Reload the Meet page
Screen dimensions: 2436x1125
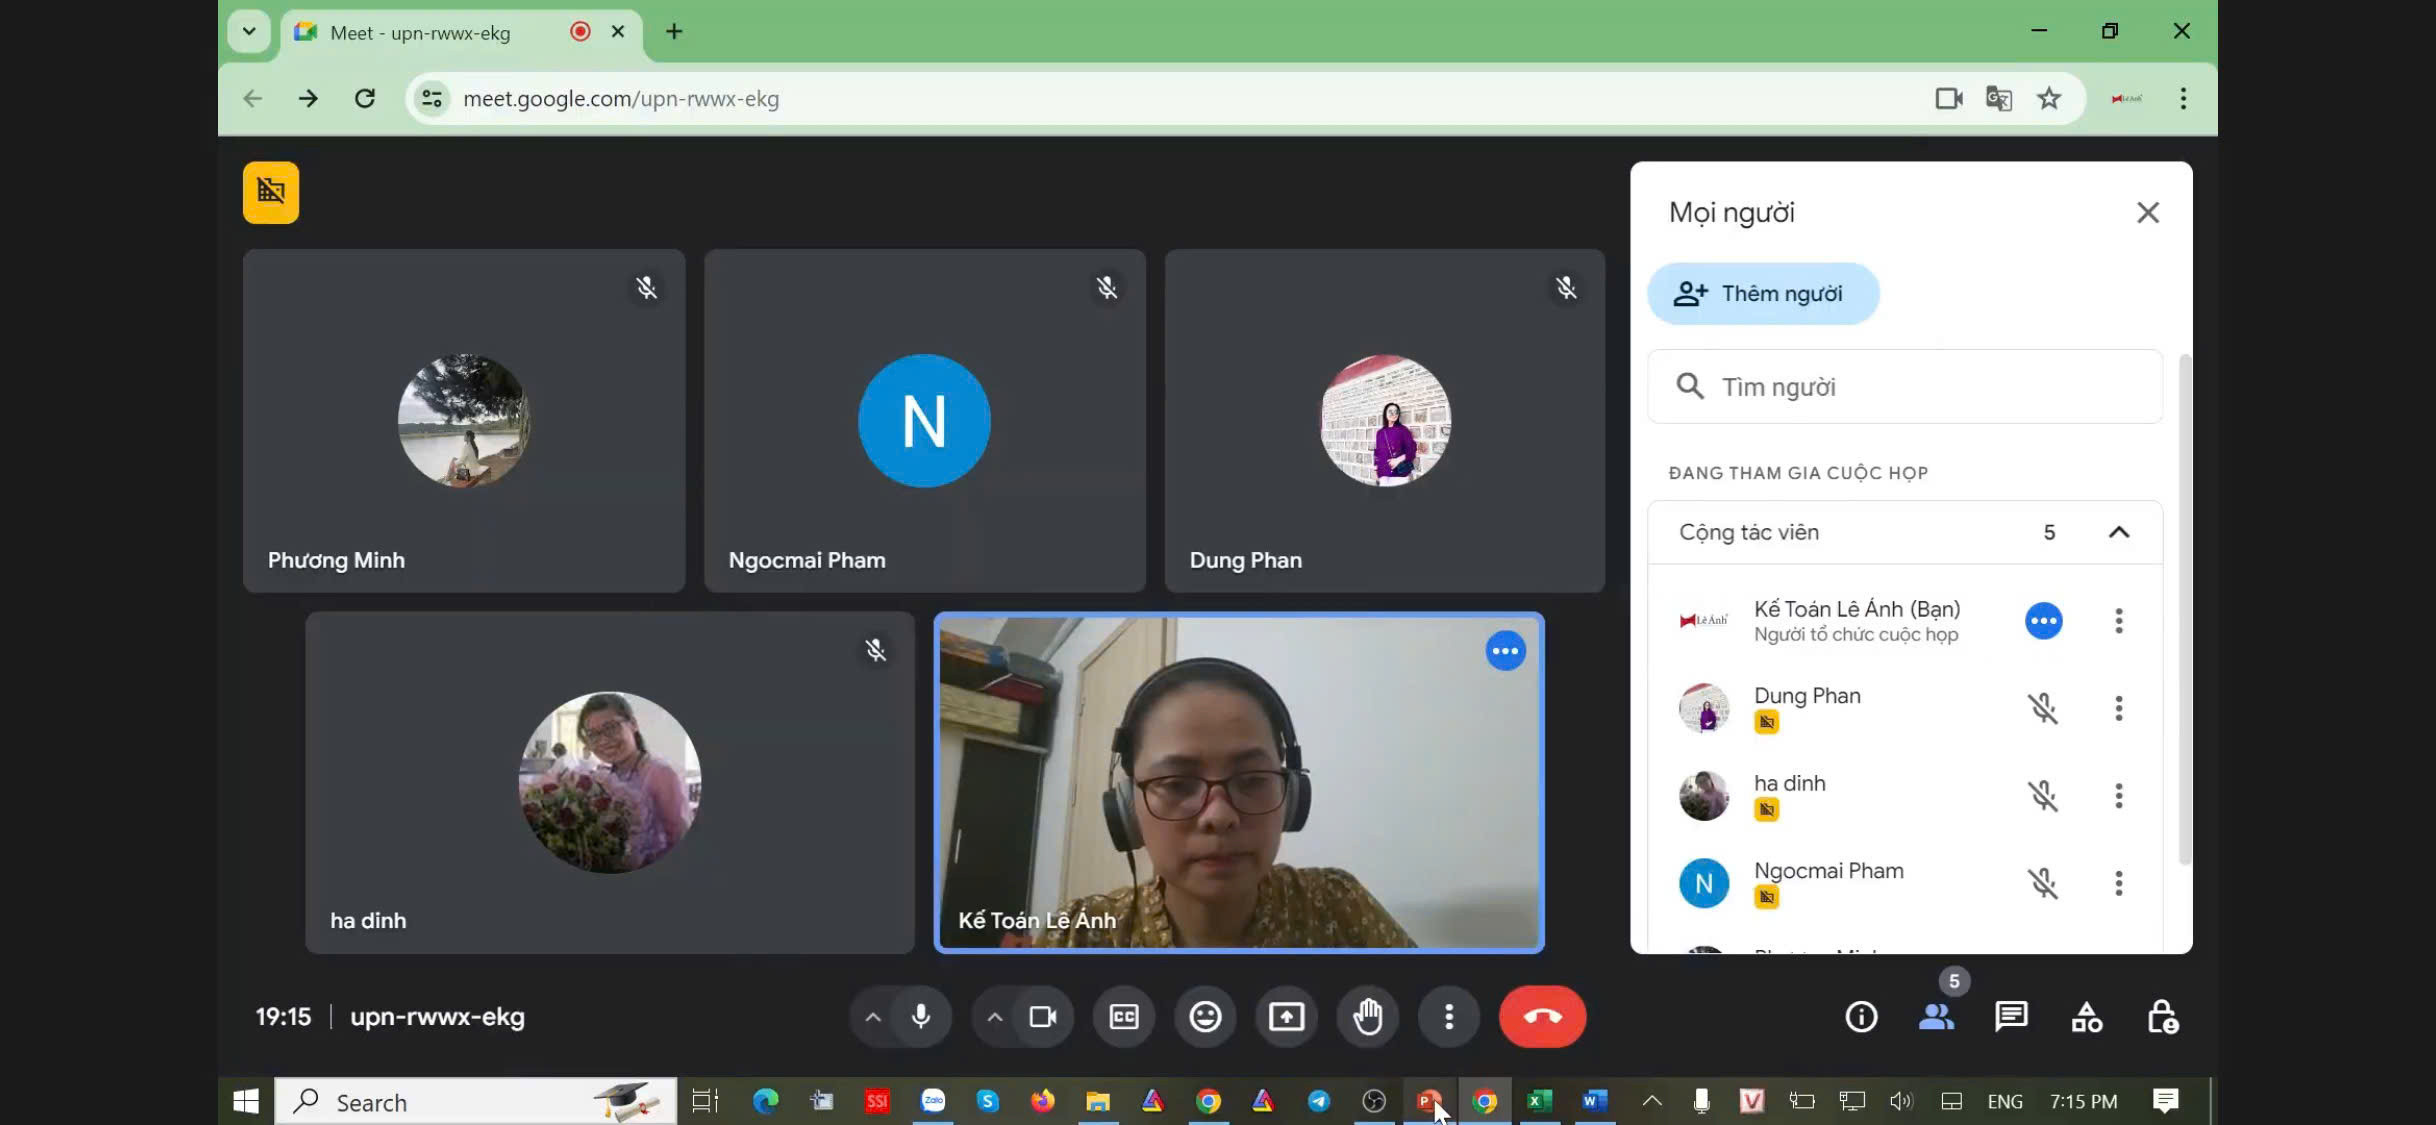pos(365,98)
